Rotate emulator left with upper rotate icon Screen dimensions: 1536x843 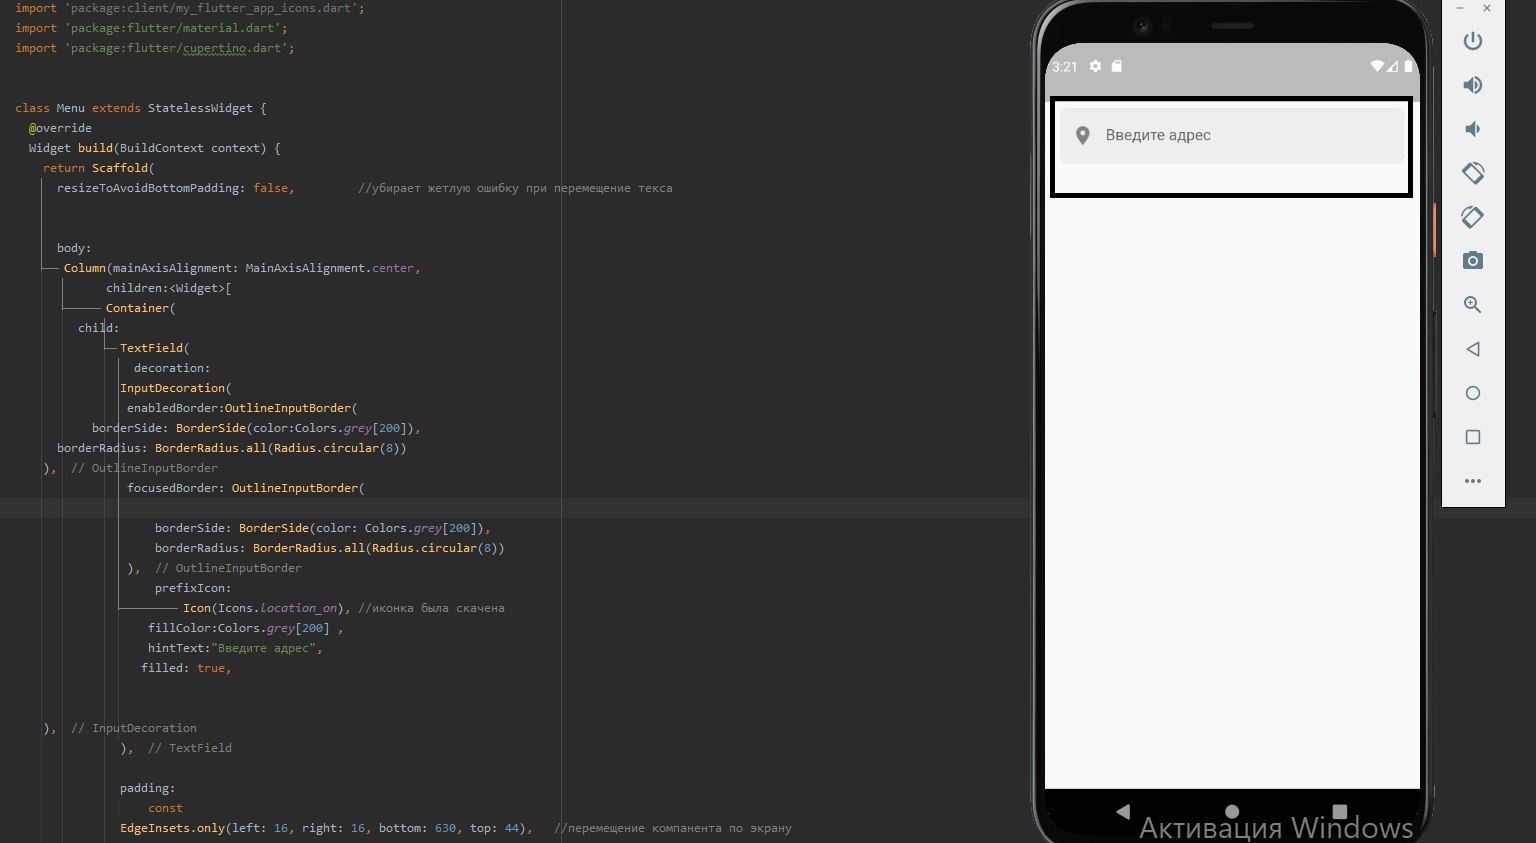[1472, 173]
